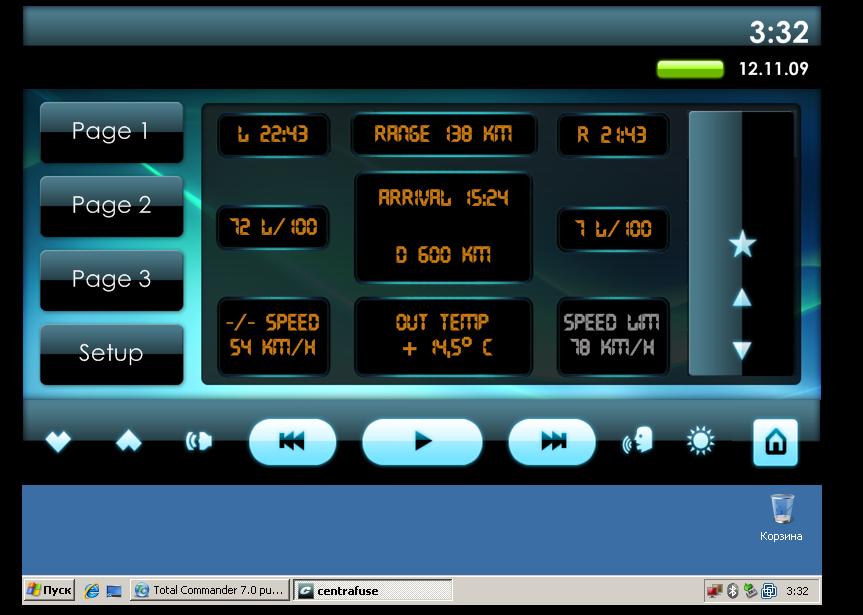Screen dimensions: 863x615
Task: Switch to Page 3
Action: [x=111, y=280]
